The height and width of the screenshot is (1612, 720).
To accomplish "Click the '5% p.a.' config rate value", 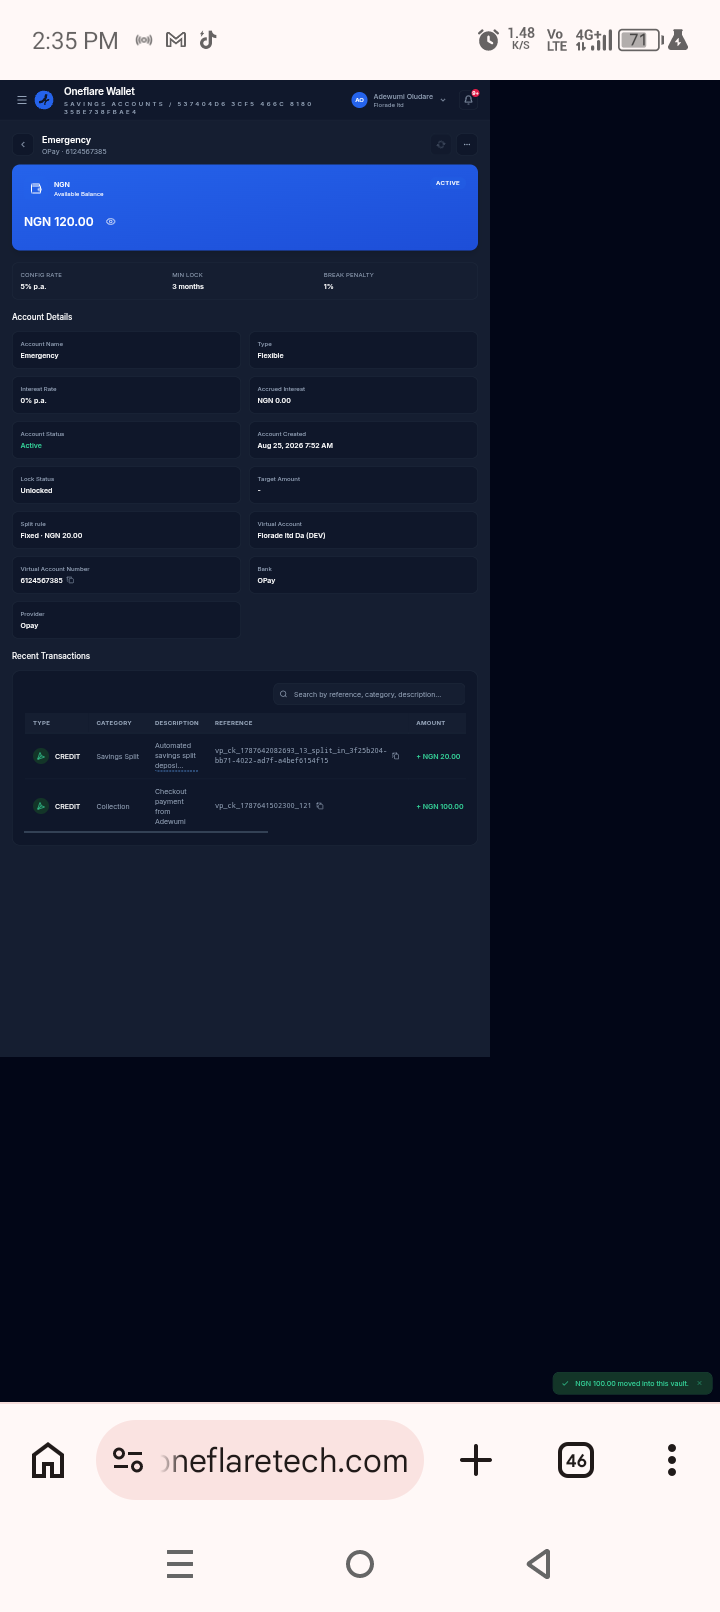I will pyautogui.click(x=33, y=287).
